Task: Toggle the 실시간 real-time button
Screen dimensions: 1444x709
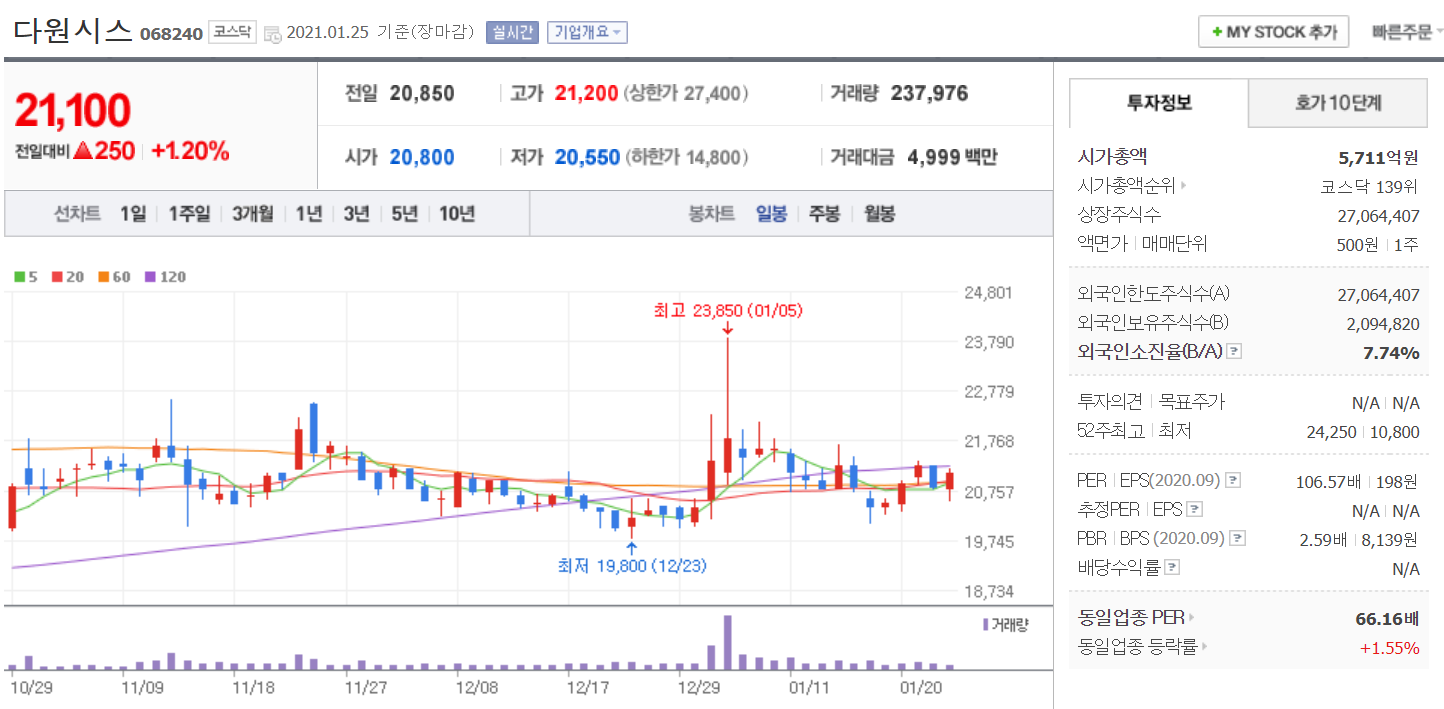Action: click(512, 32)
